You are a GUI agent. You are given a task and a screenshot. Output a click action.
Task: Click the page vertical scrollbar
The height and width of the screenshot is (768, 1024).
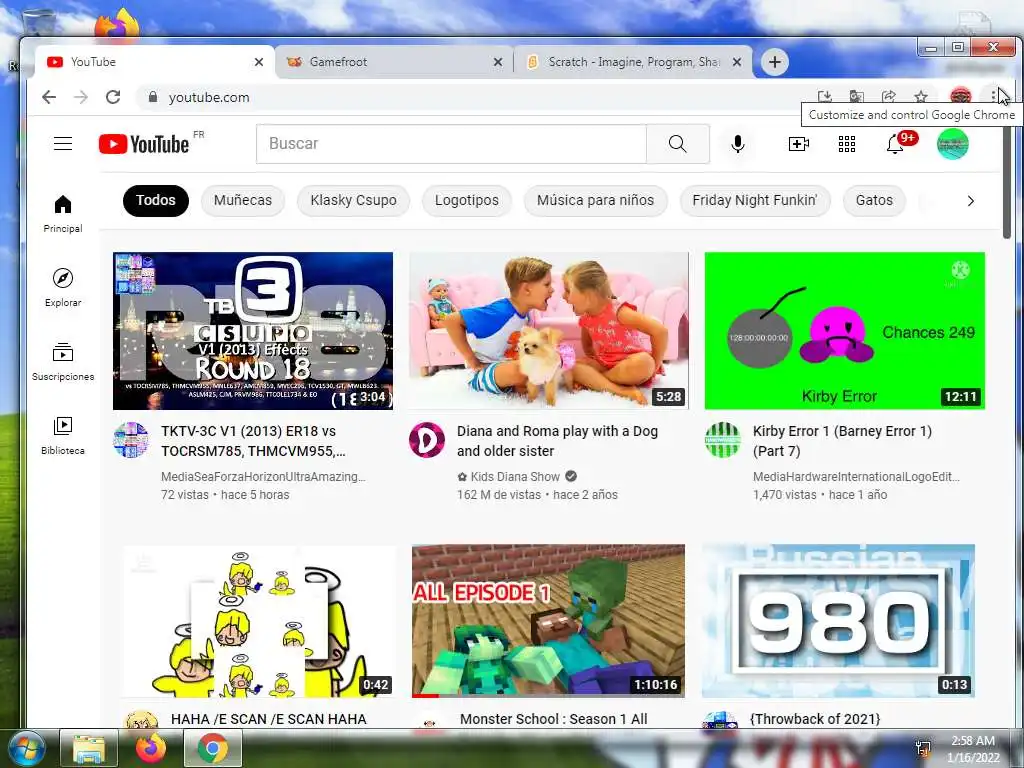point(1007,184)
